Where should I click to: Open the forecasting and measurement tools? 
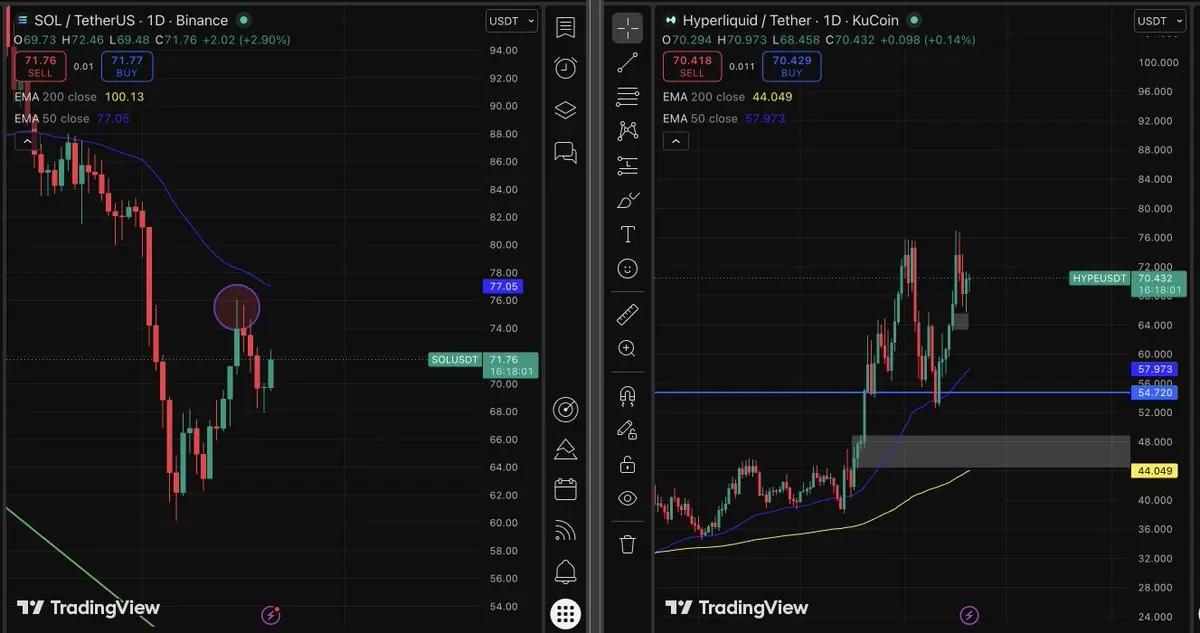coord(627,165)
